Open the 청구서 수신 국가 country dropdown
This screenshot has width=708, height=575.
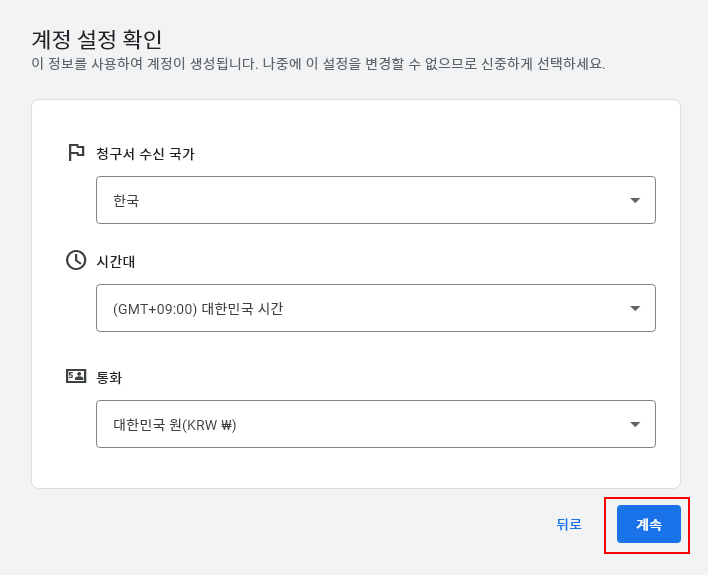(375, 200)
